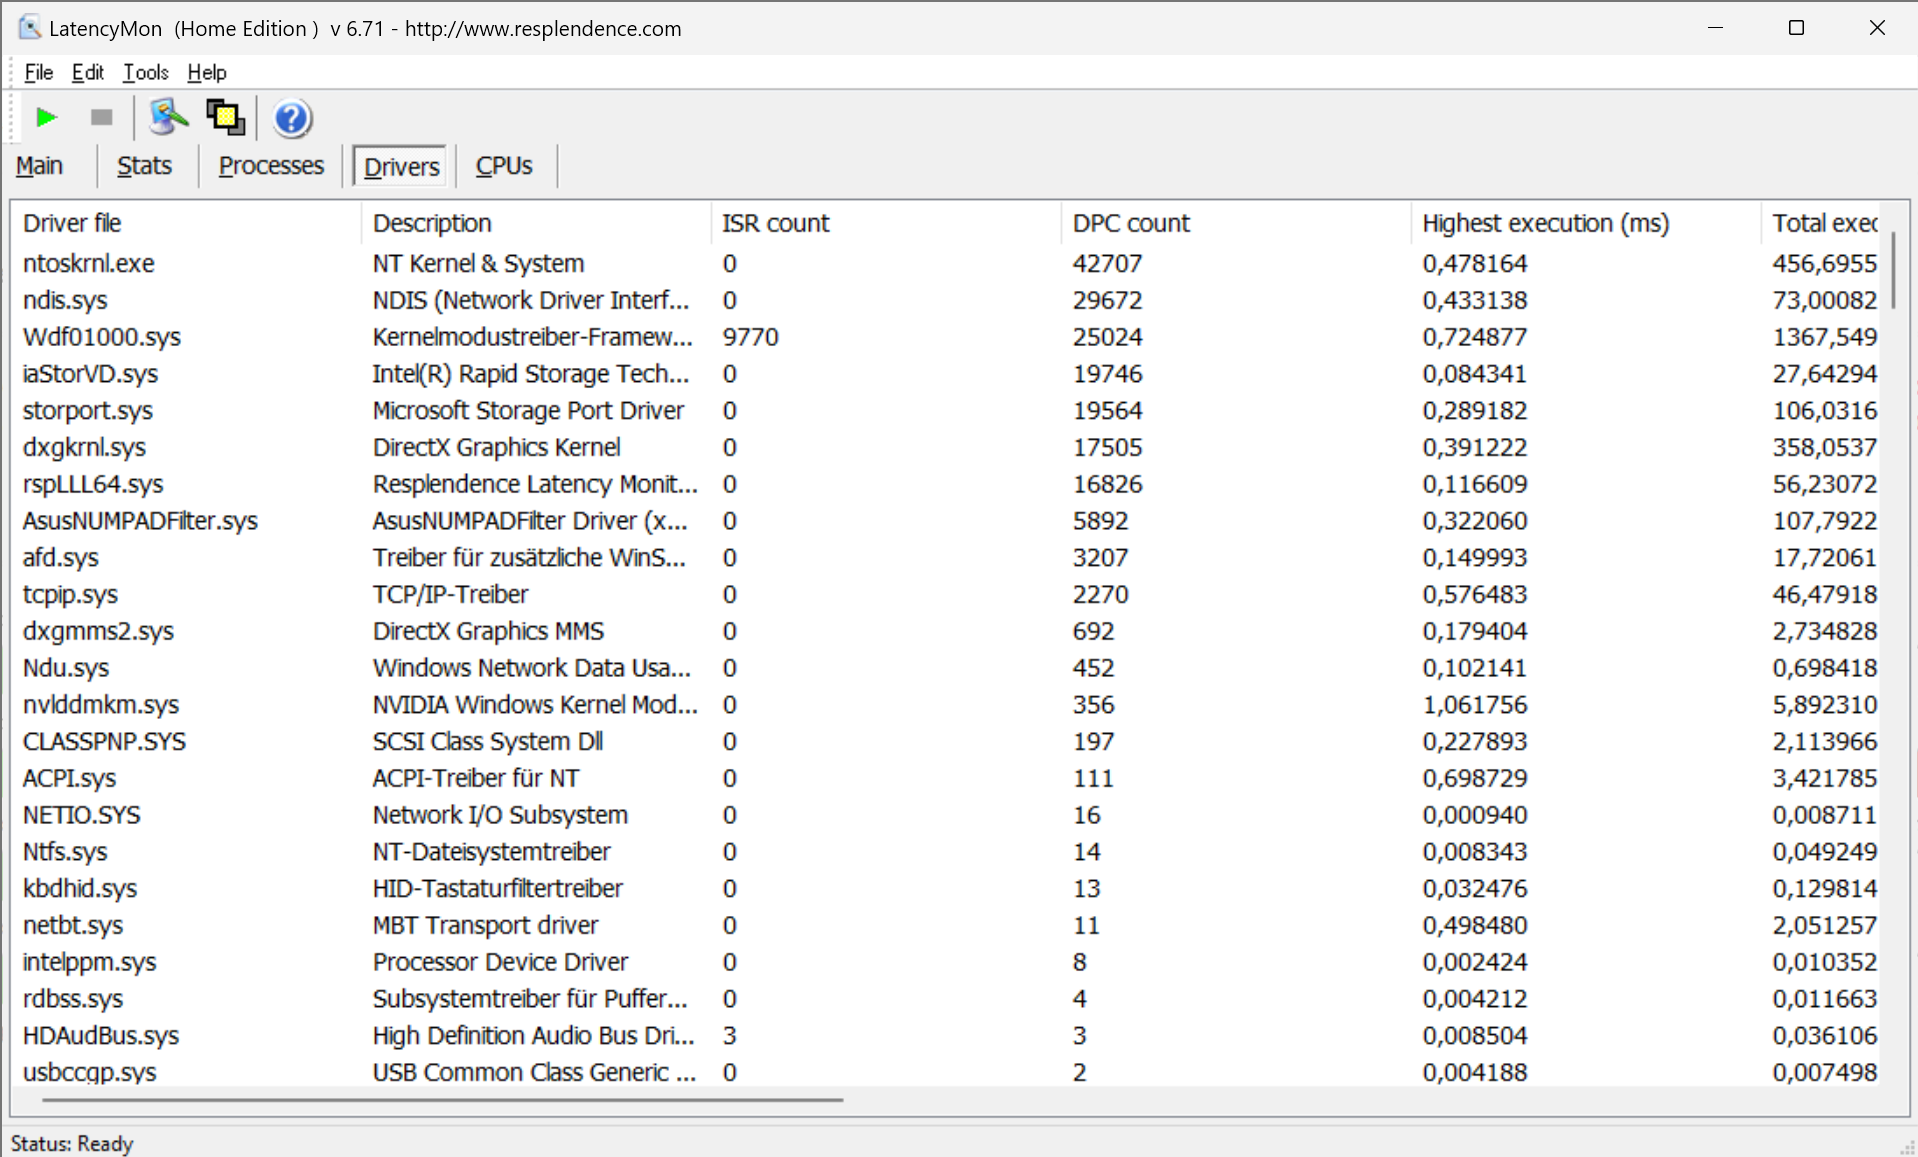
Task: Open the options tool icon in toolbar
Action: pos(168,118)
